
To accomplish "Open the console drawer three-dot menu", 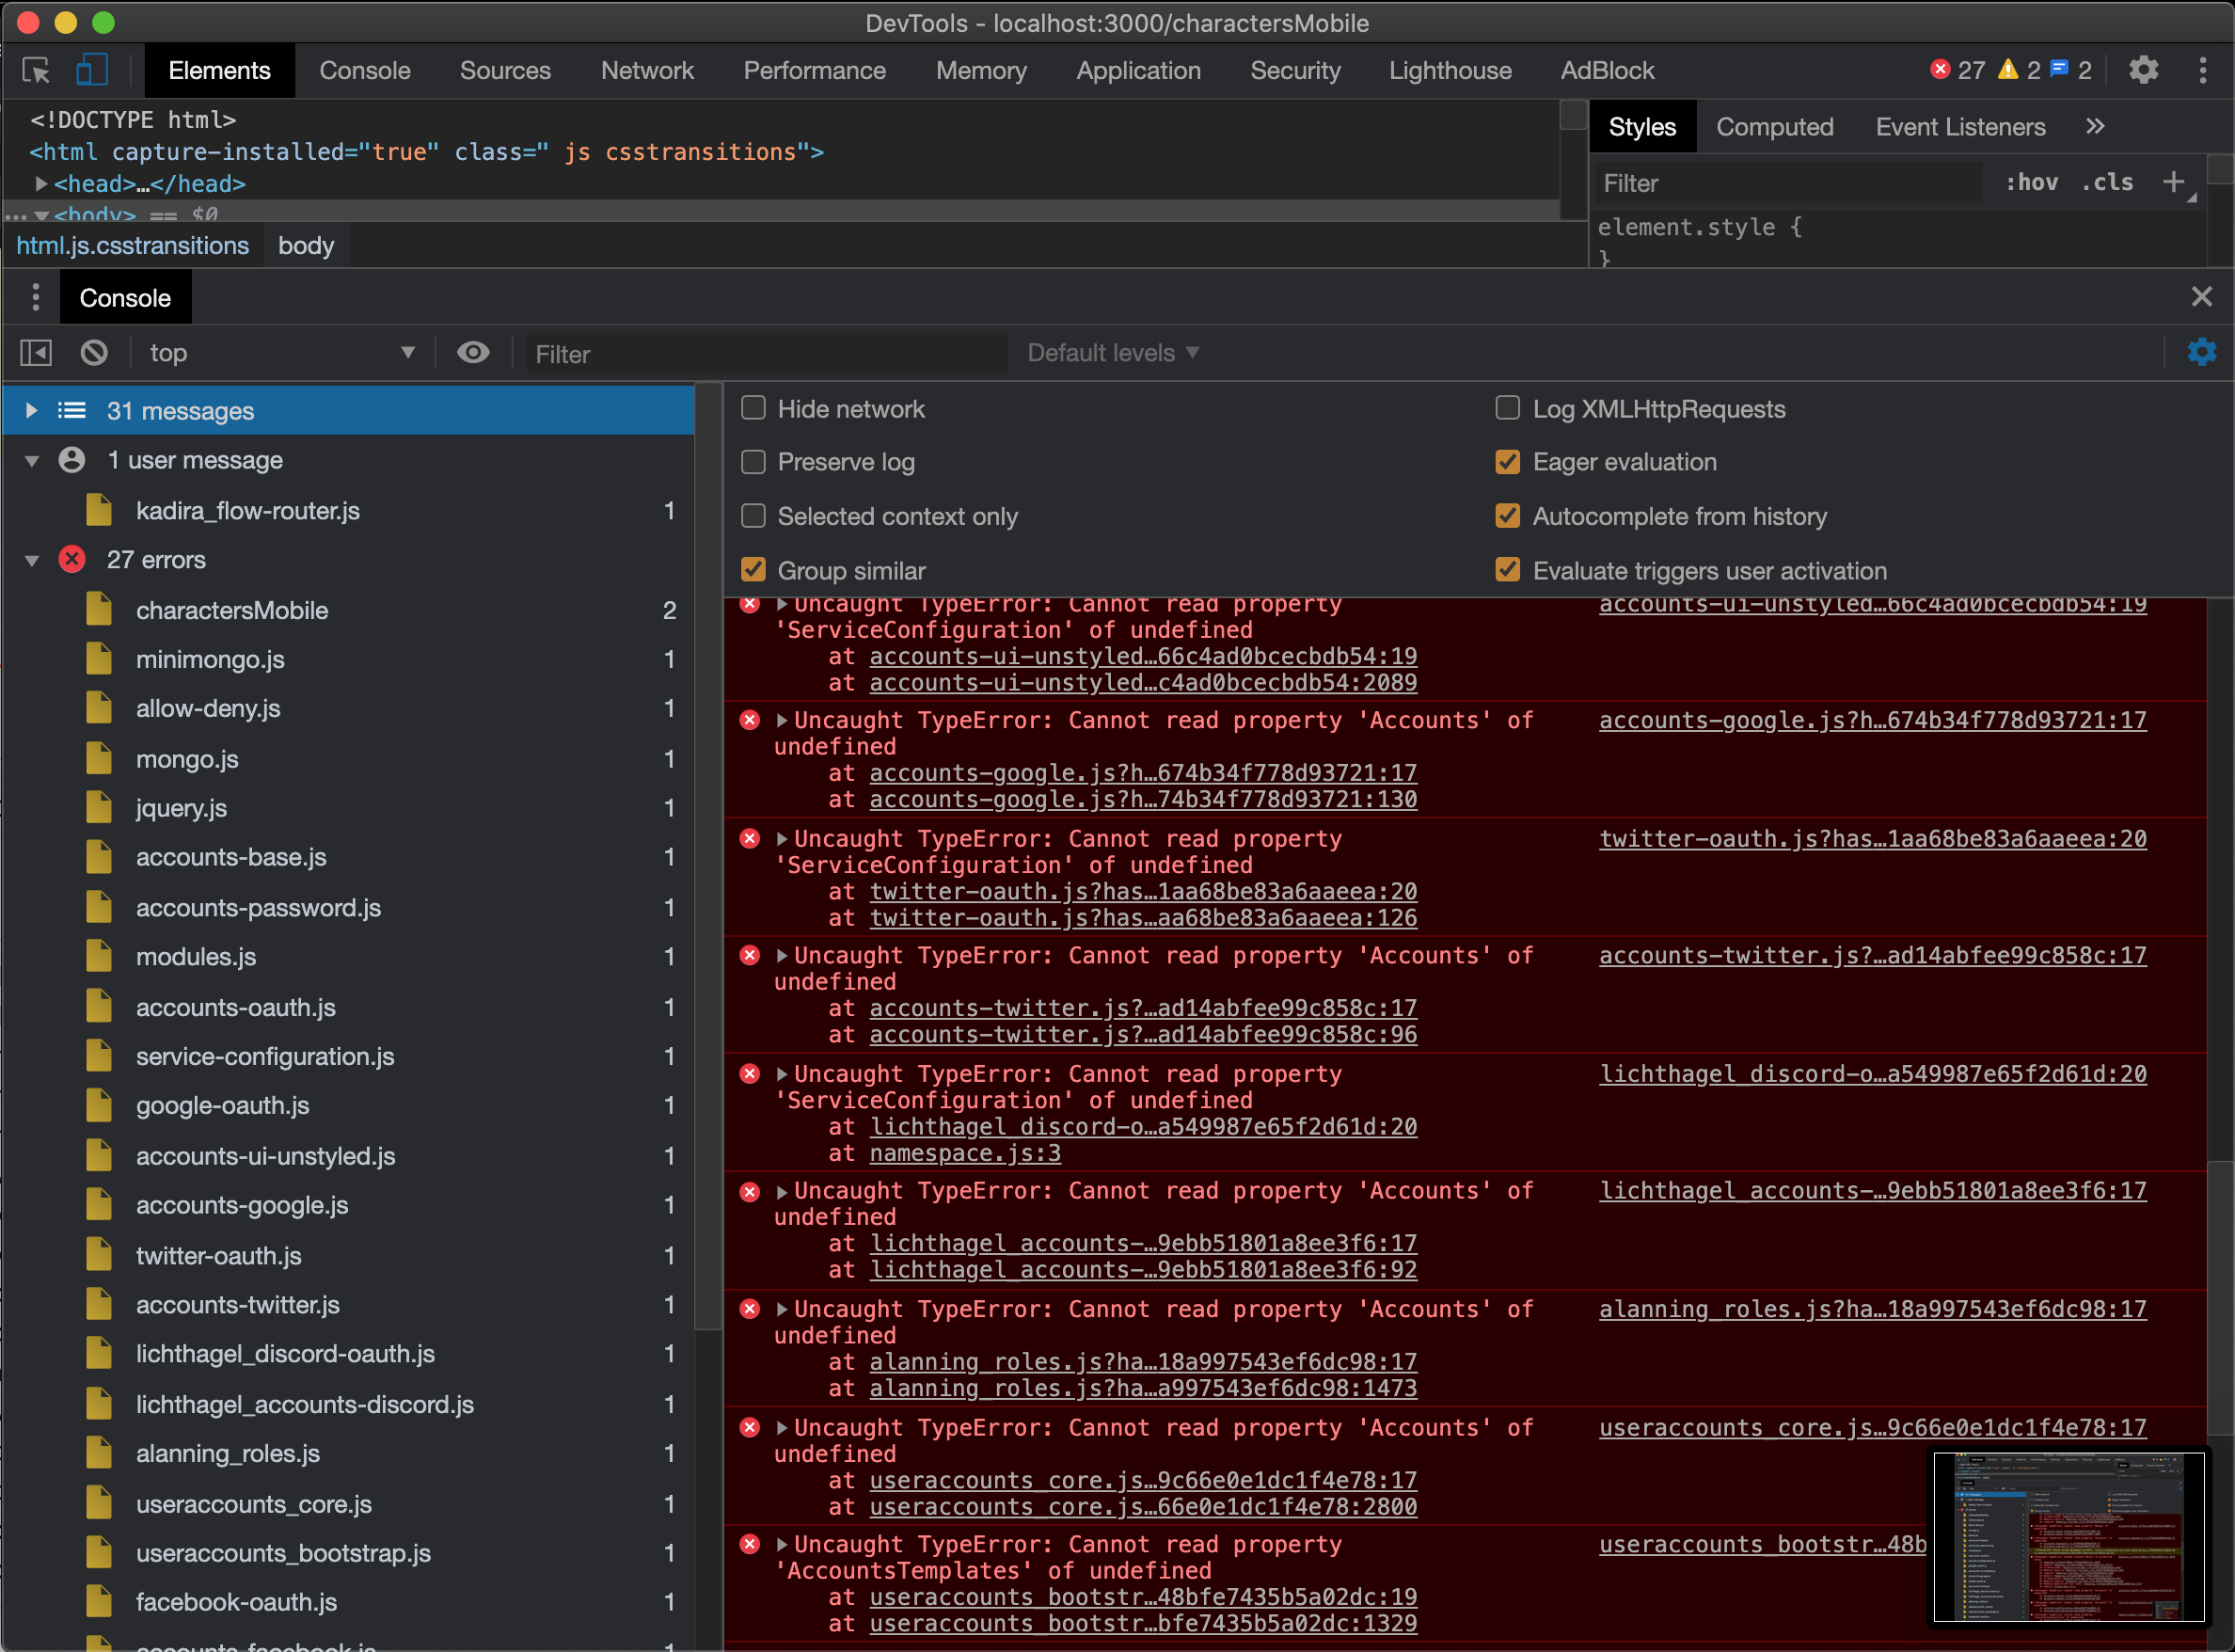I will [35, 297].
